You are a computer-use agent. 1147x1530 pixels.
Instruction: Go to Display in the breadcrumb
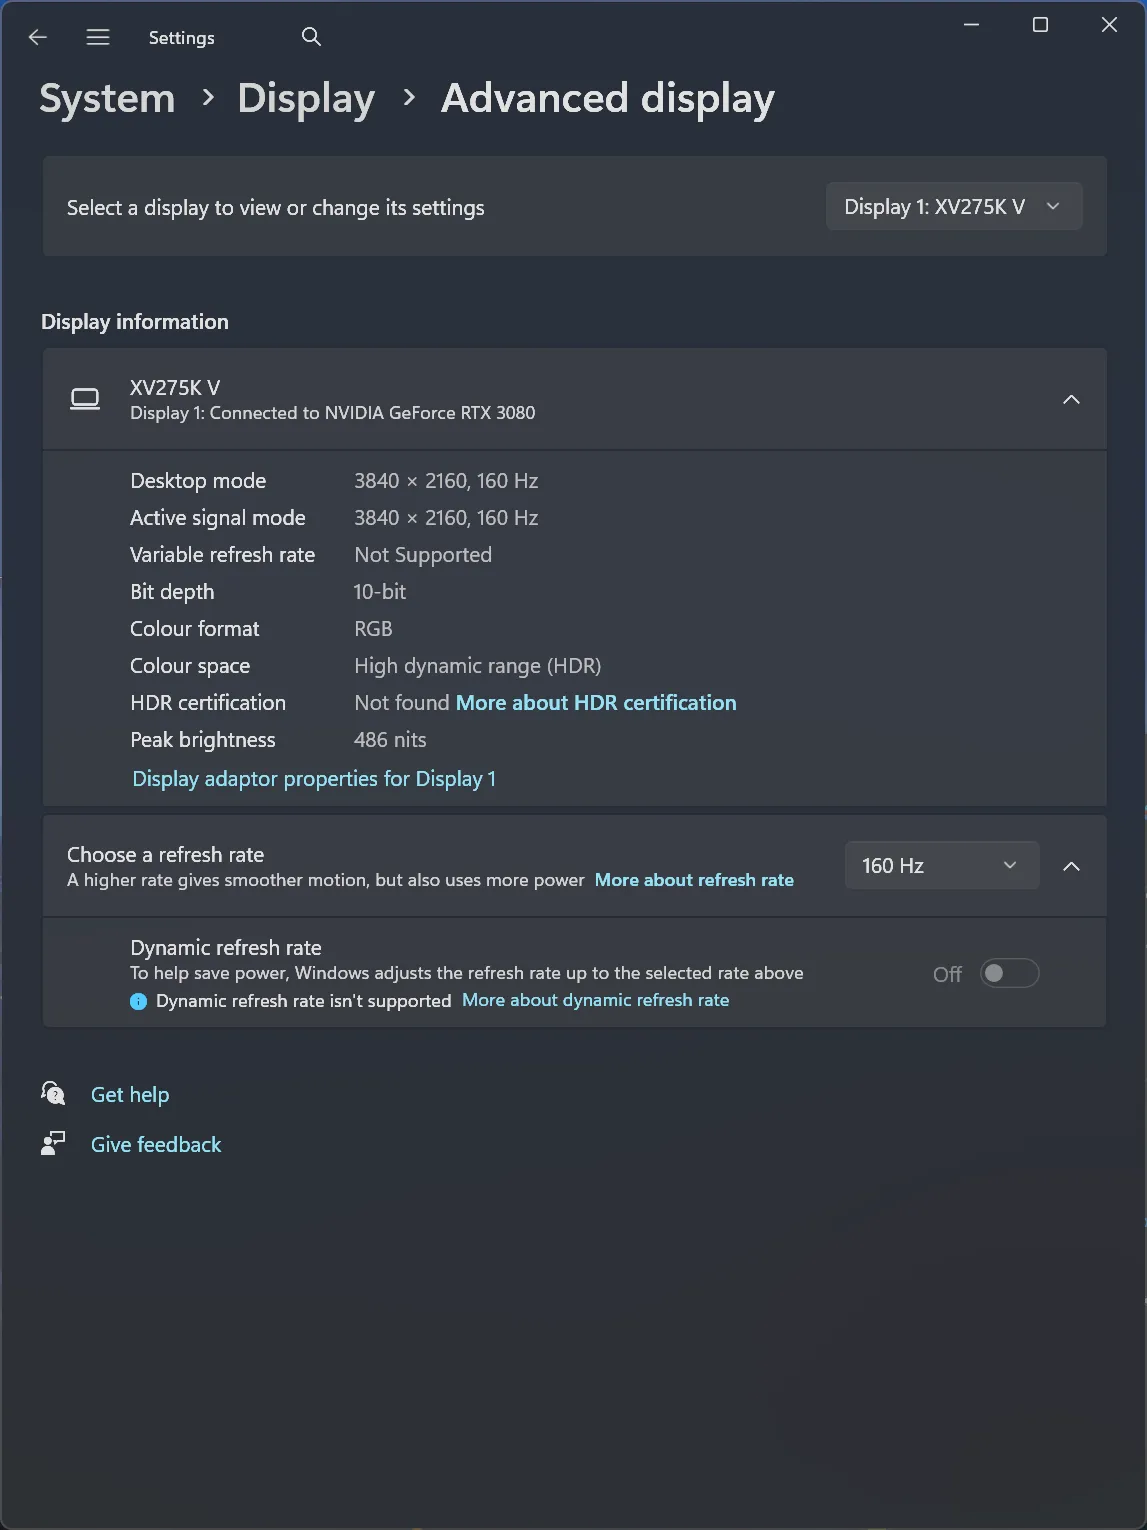point(306,98)
